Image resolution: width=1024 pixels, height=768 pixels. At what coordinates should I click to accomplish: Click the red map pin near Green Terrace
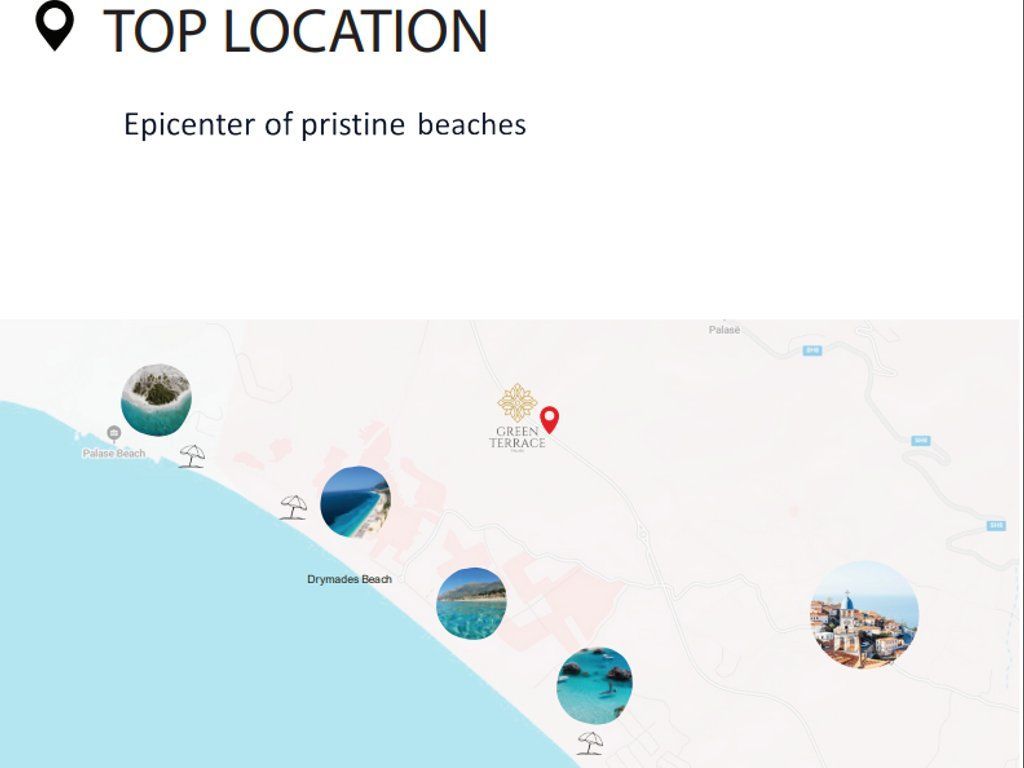pyautogui.click(x=549, y=419)
